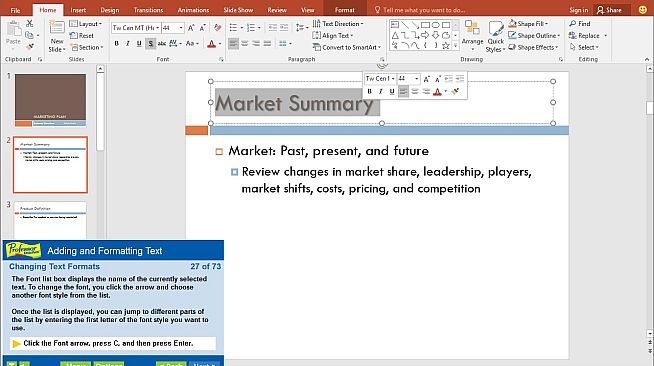Open Shape Fill dropdown
This screenshot has width=654, height=366.
pyautogui.click(x=528, y=24)
